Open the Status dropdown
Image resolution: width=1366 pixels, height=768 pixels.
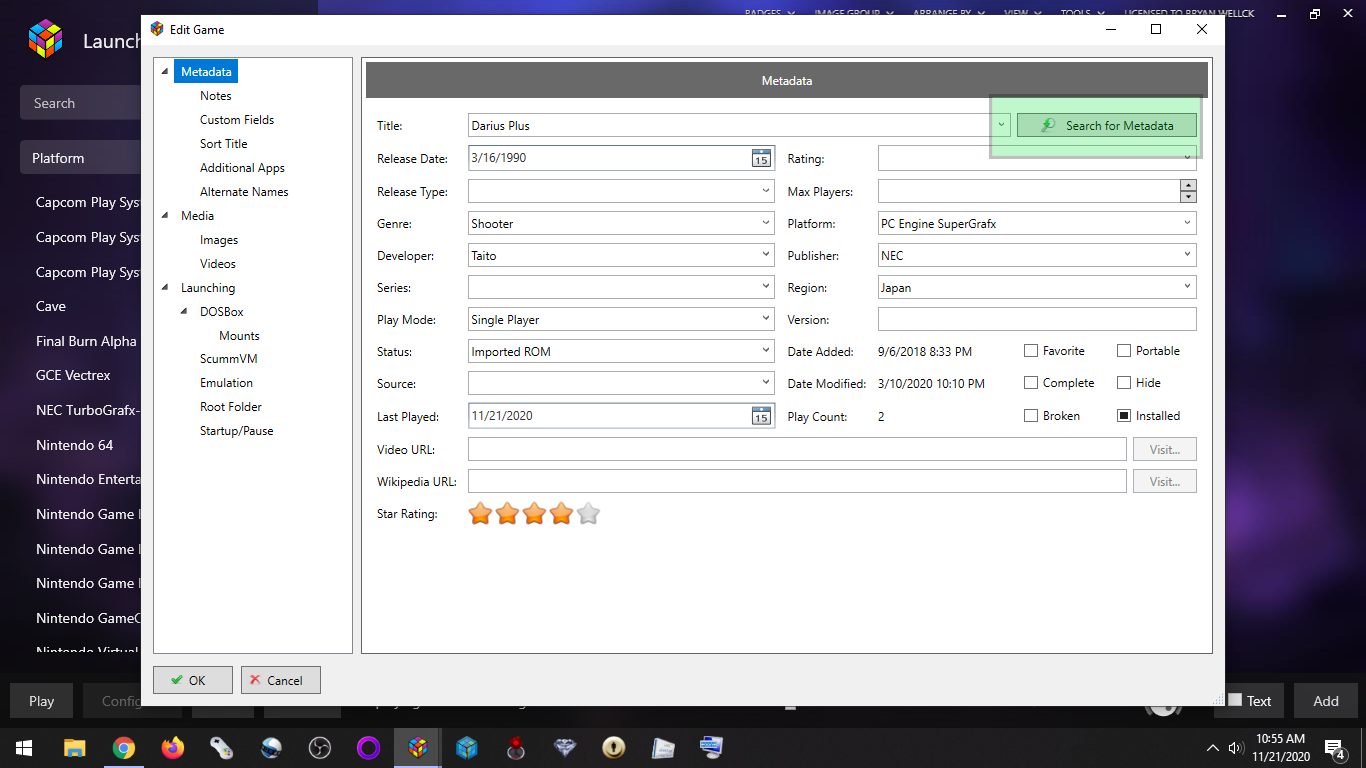point(766,351)
